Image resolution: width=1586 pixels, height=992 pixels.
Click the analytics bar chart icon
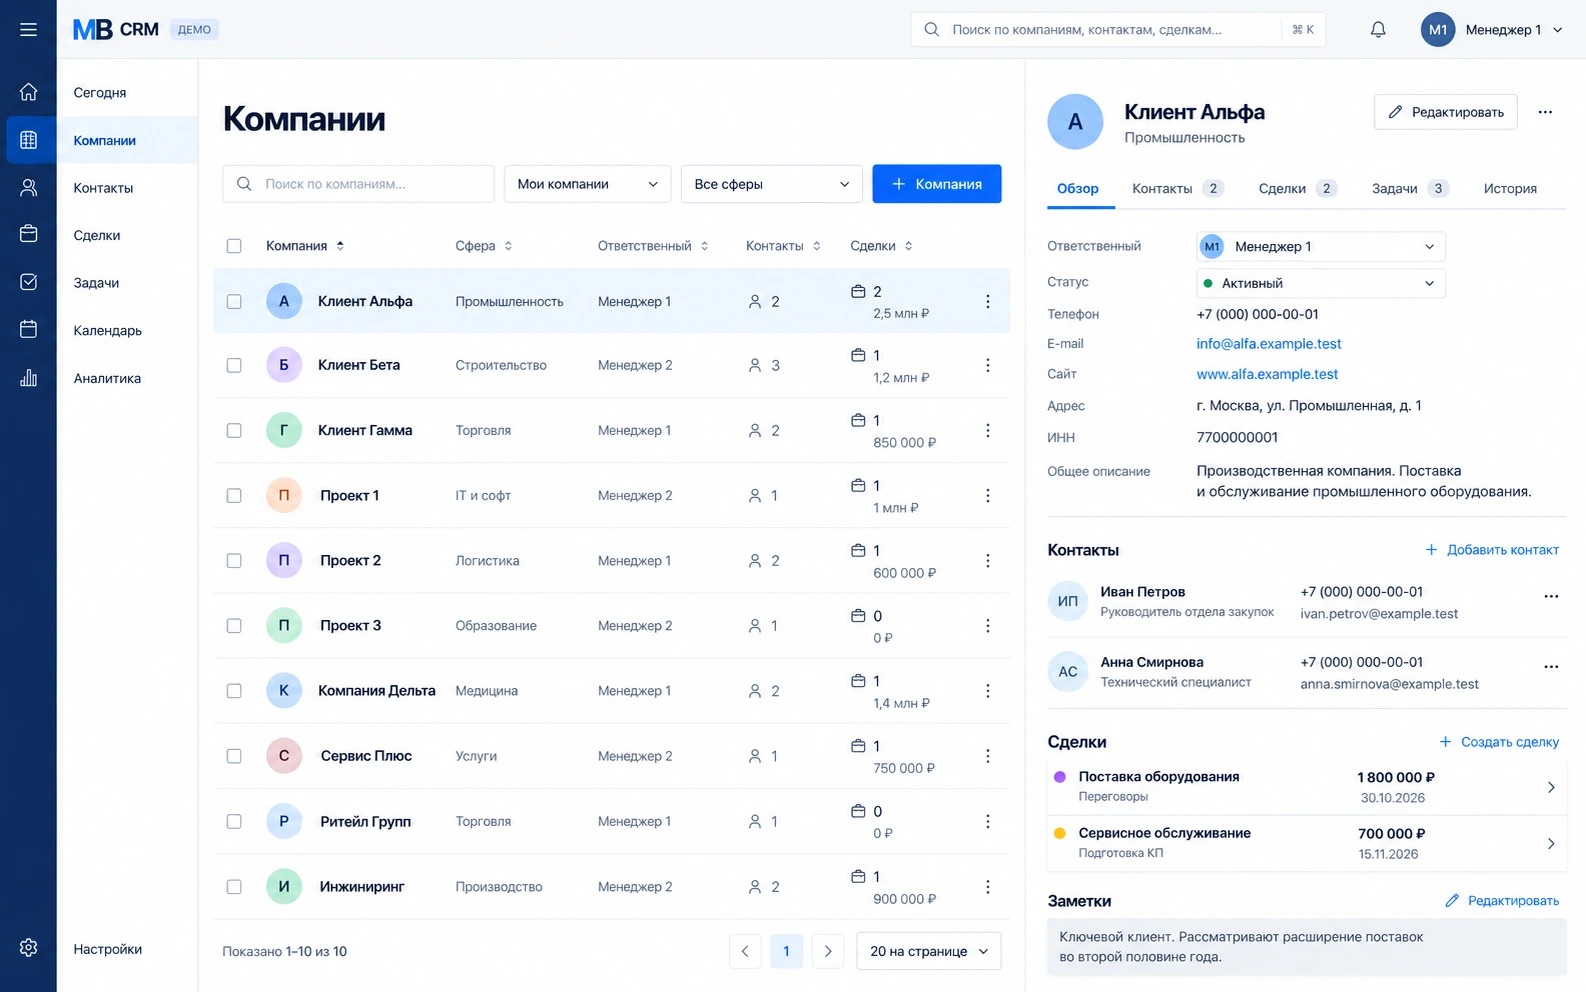pos(28,377)
